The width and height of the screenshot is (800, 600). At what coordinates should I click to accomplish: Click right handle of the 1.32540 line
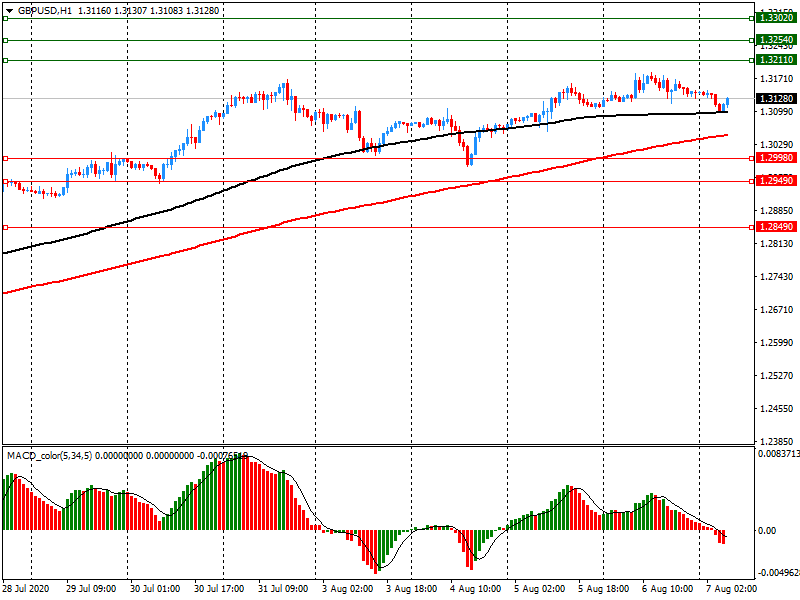752,40
